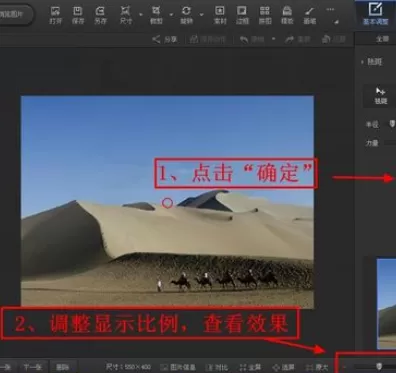Viewport: 396px width, 373px height.
Task: Show the image at 原大 original size
Action: (317, 367)
